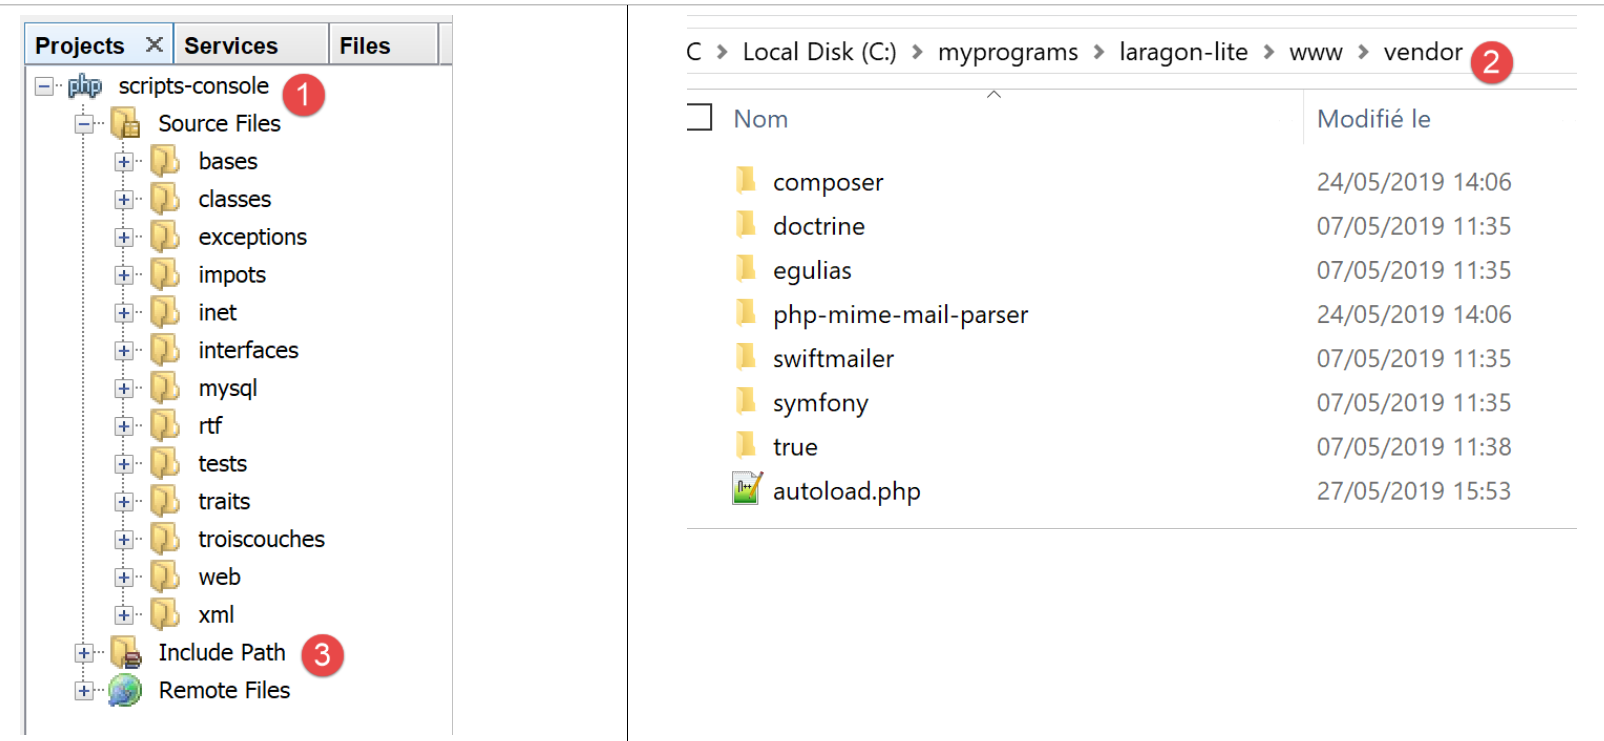Viewport: 1604px width, 741px height.
Task: Click the Remote Files globe icon
Action: [x=125, y=691]
